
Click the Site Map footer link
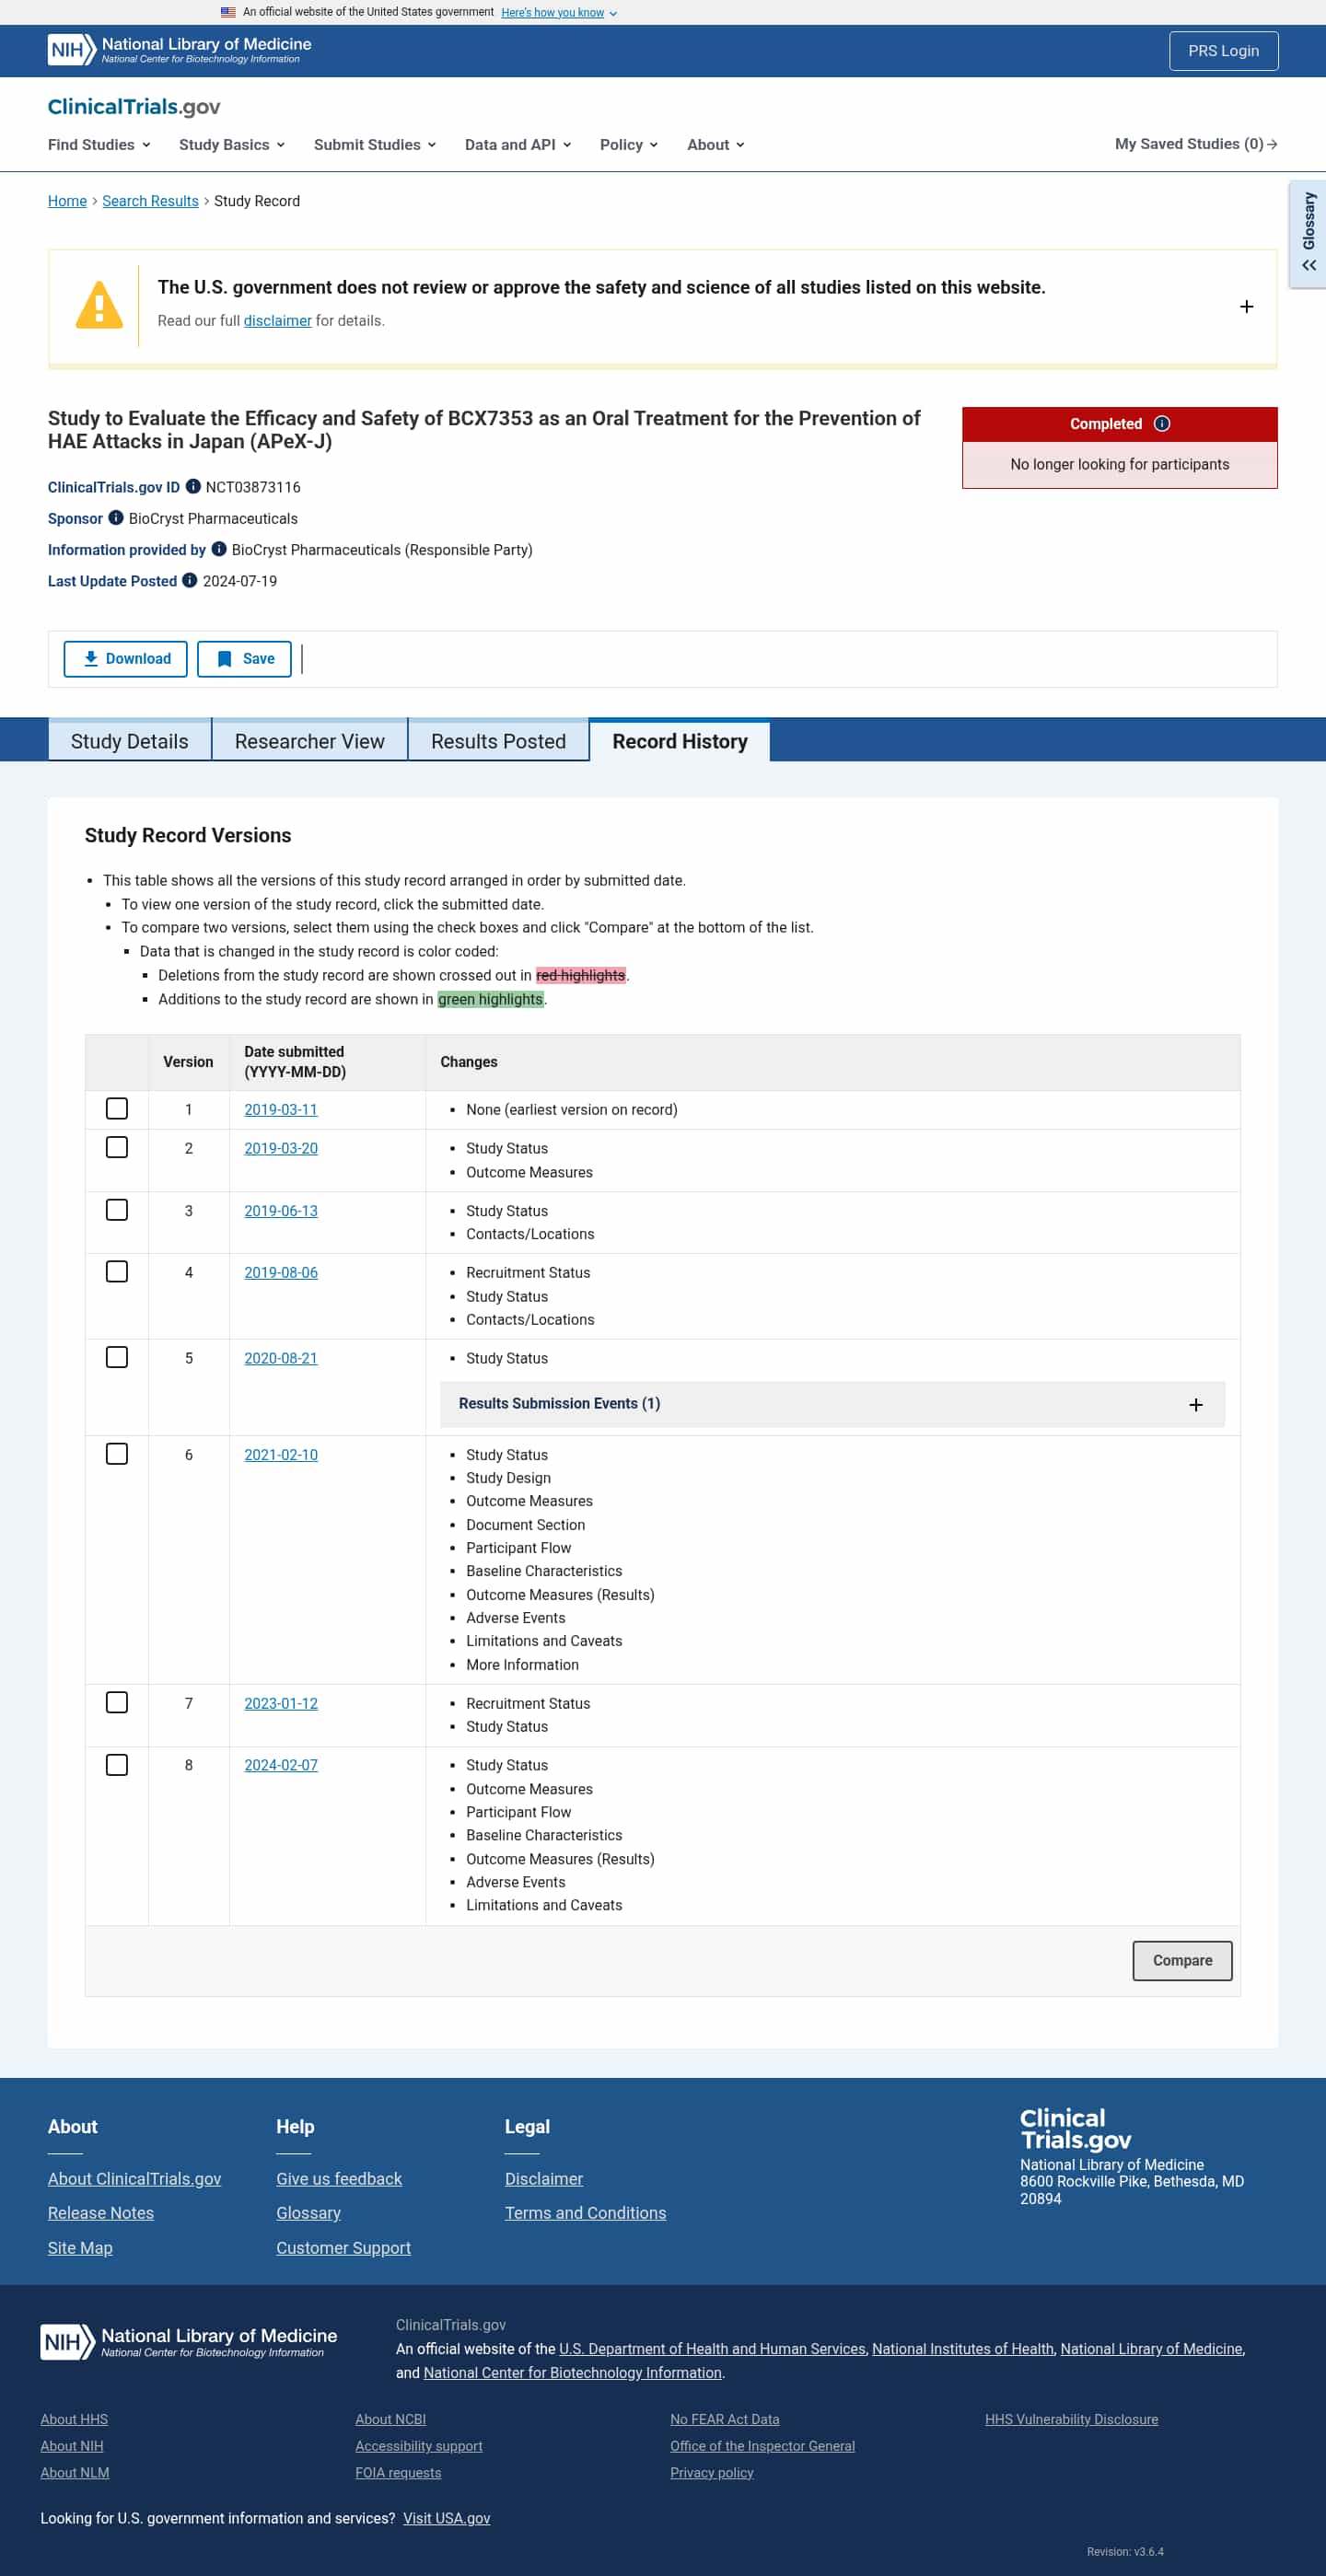pyautogui.click(x=80, y=2248)
